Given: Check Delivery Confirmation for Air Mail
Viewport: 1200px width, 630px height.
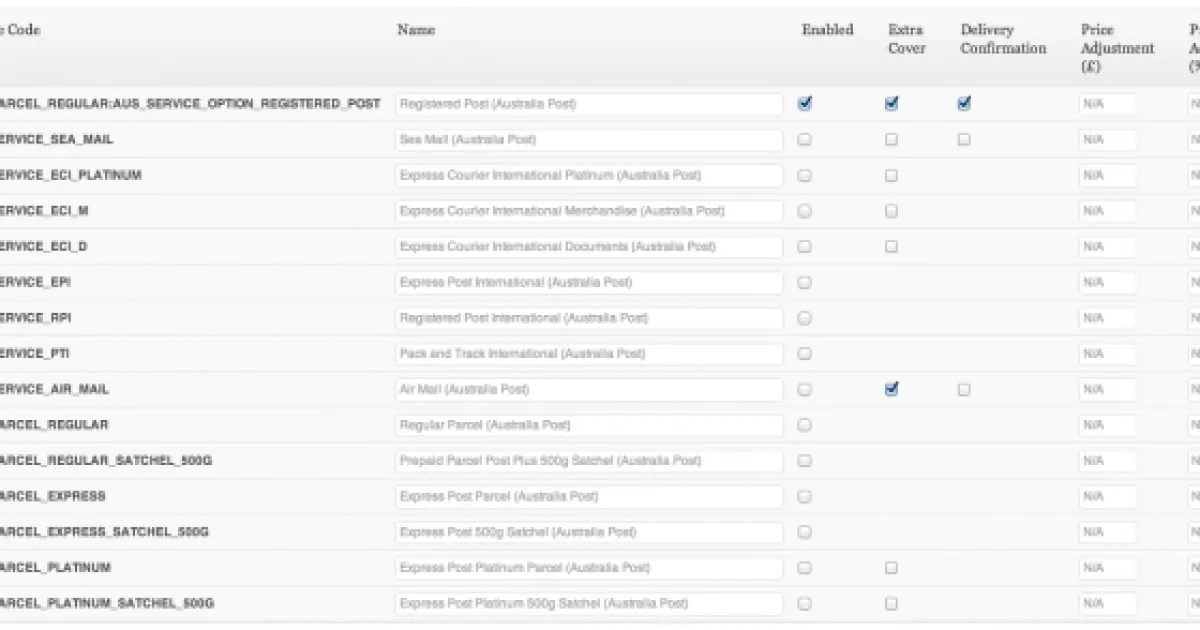Looking at the screenshot, I should click(x=964, y=390).
